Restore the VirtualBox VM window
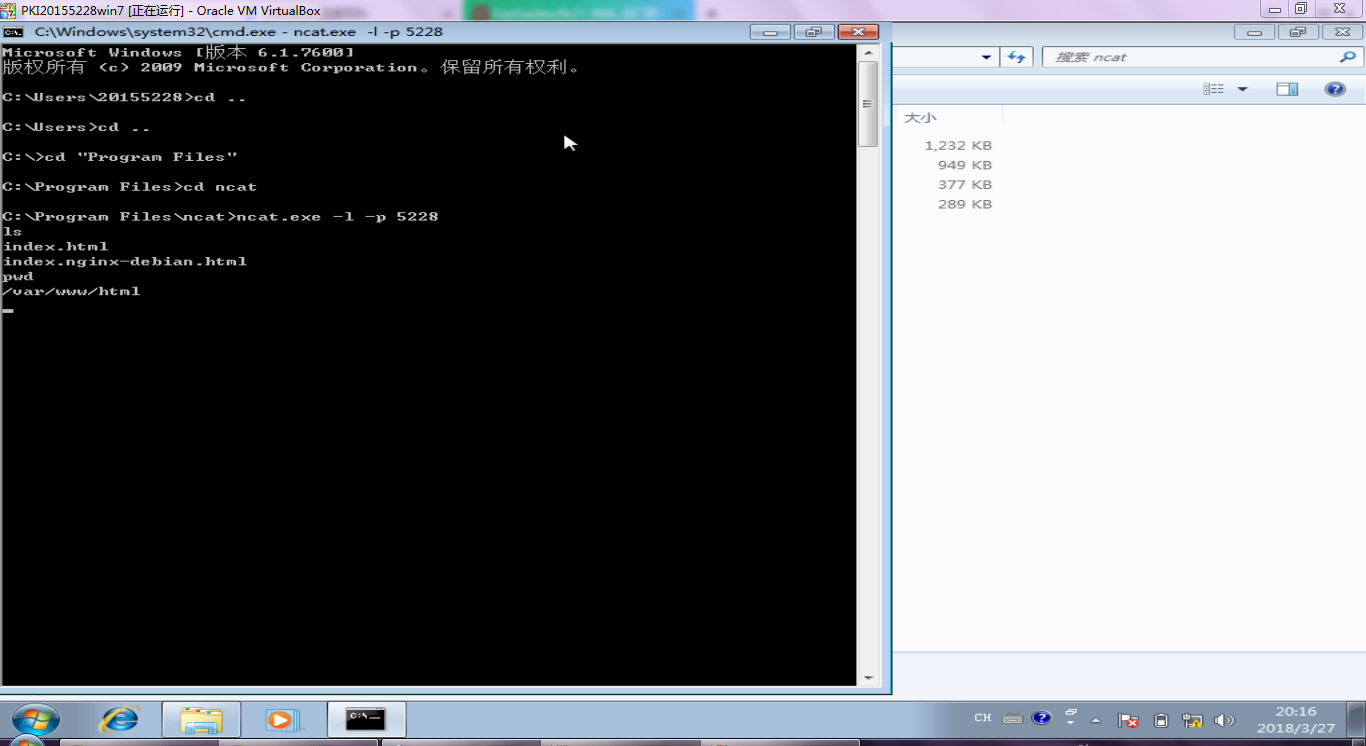This screenshot has height=746, width=1366. coord(1301,9)
